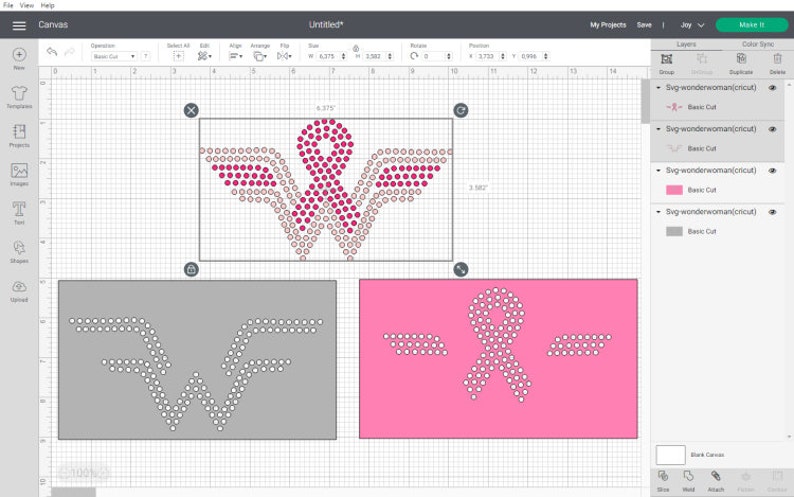Click the Make It button
The height and width of the screenshot is (497, 794).
751,25
